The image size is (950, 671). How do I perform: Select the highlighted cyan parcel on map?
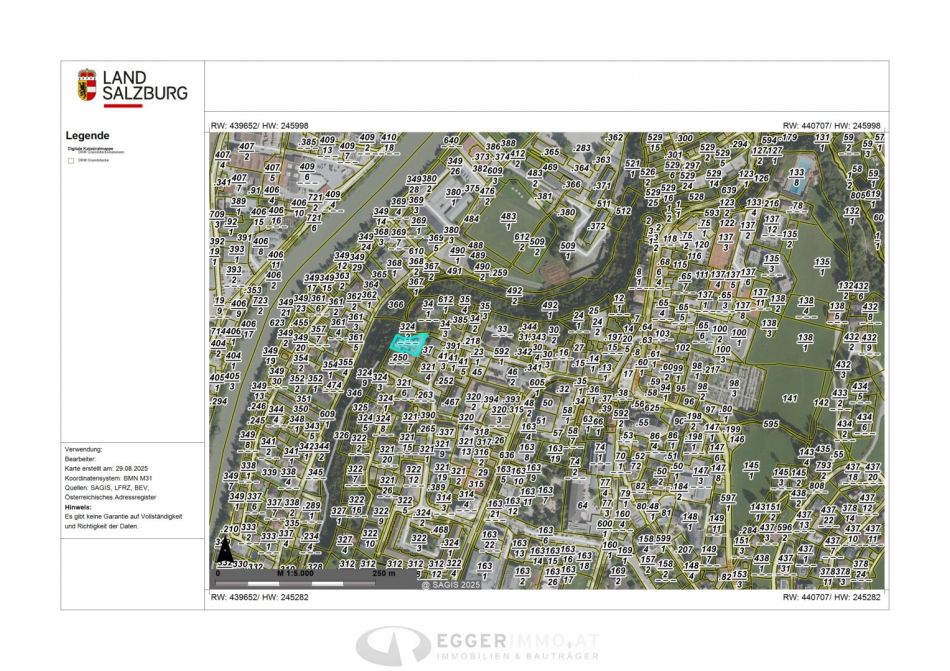pyautogui.click(x=408, y=342)
